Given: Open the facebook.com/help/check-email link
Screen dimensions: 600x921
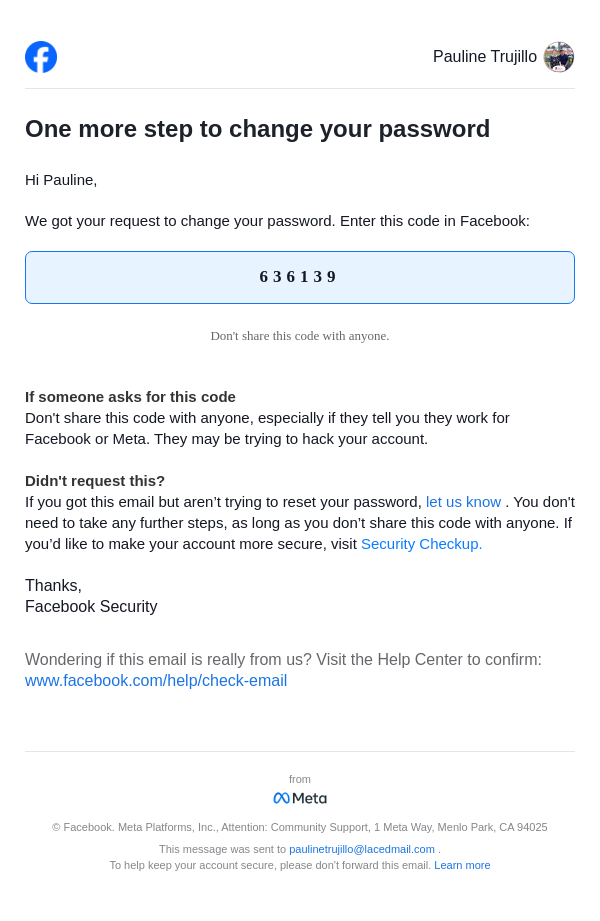Looking at the screenshot, I should (x=156, y=681).
